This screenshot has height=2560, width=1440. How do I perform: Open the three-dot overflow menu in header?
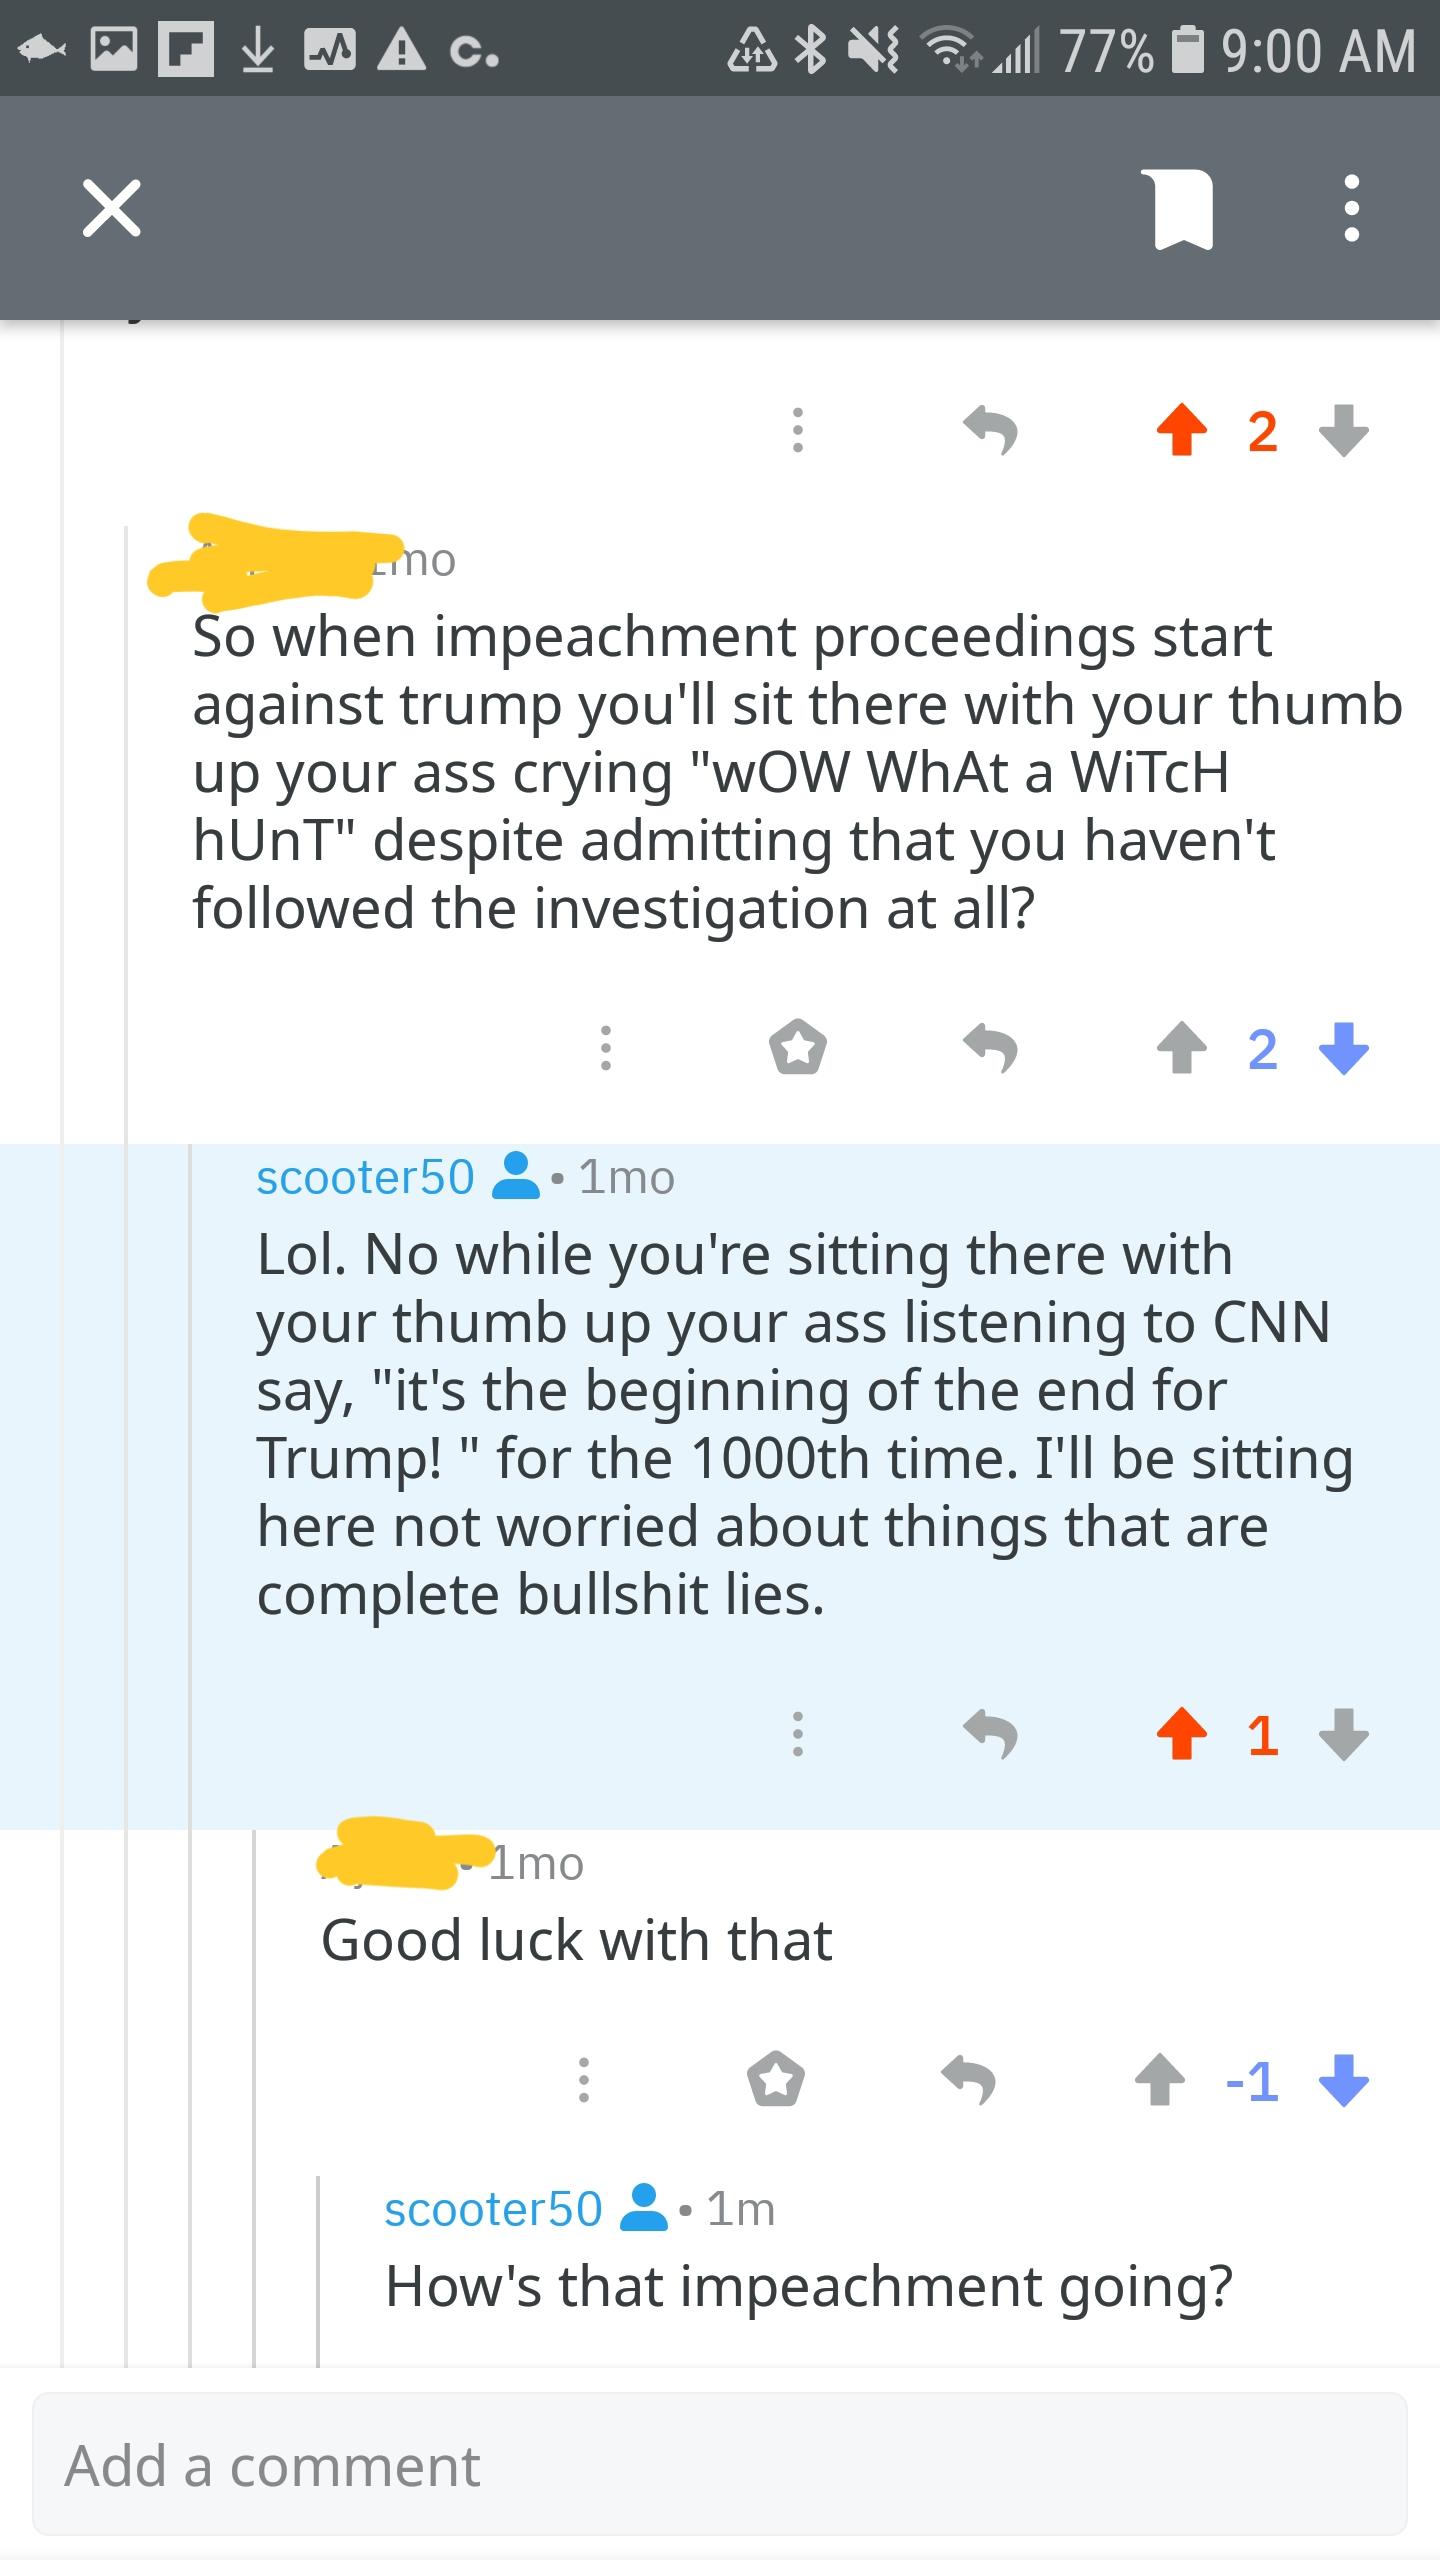[x=1351, y=209]
